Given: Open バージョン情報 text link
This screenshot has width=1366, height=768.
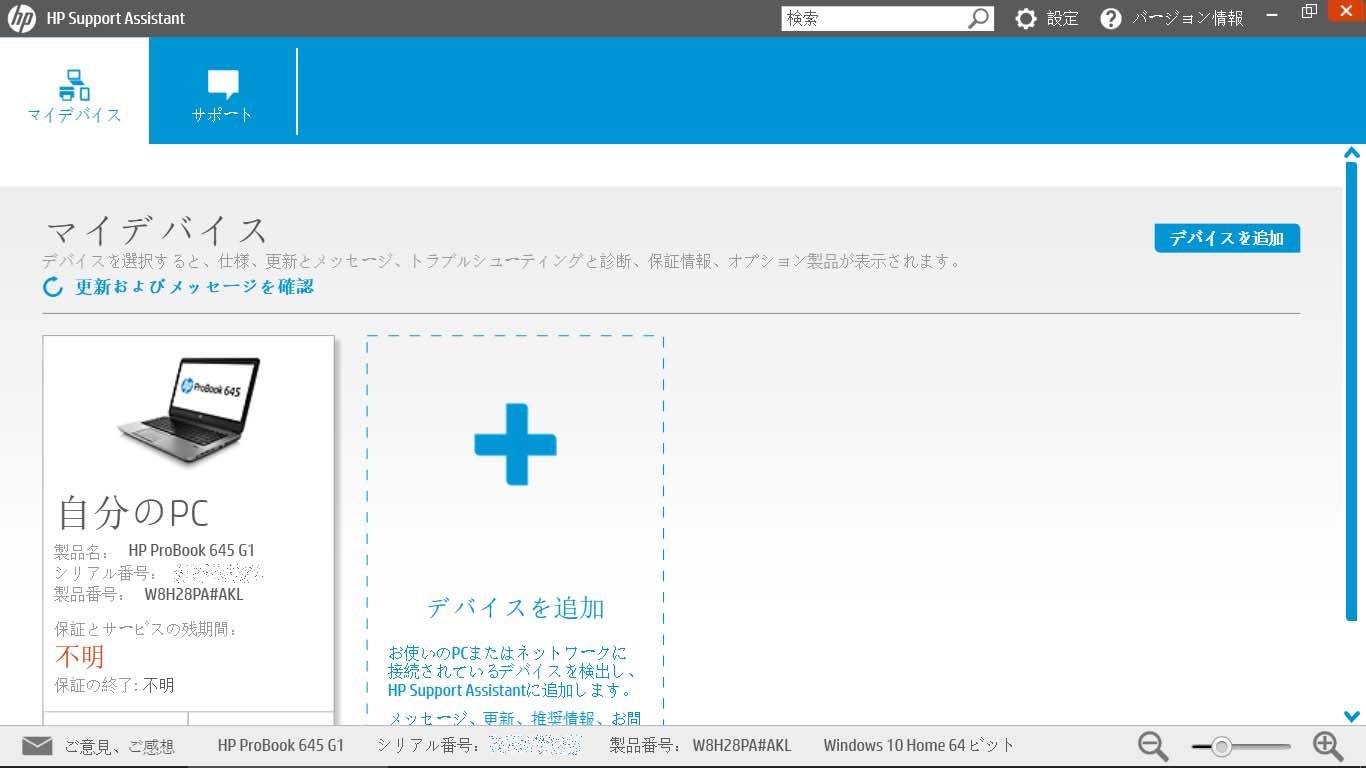Looking at the screenshot, I should [1188, 18].
